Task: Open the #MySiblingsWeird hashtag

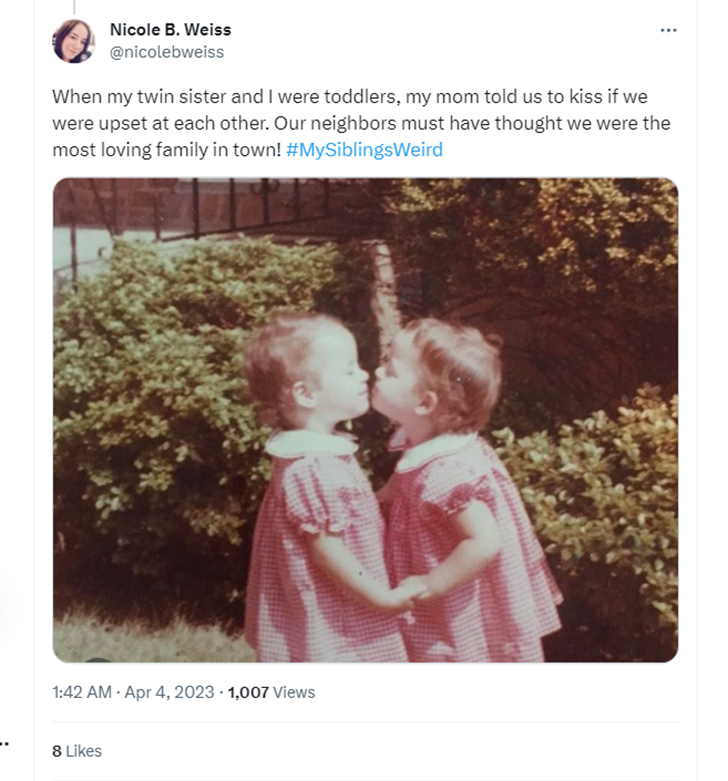Action: pos(364,150)
